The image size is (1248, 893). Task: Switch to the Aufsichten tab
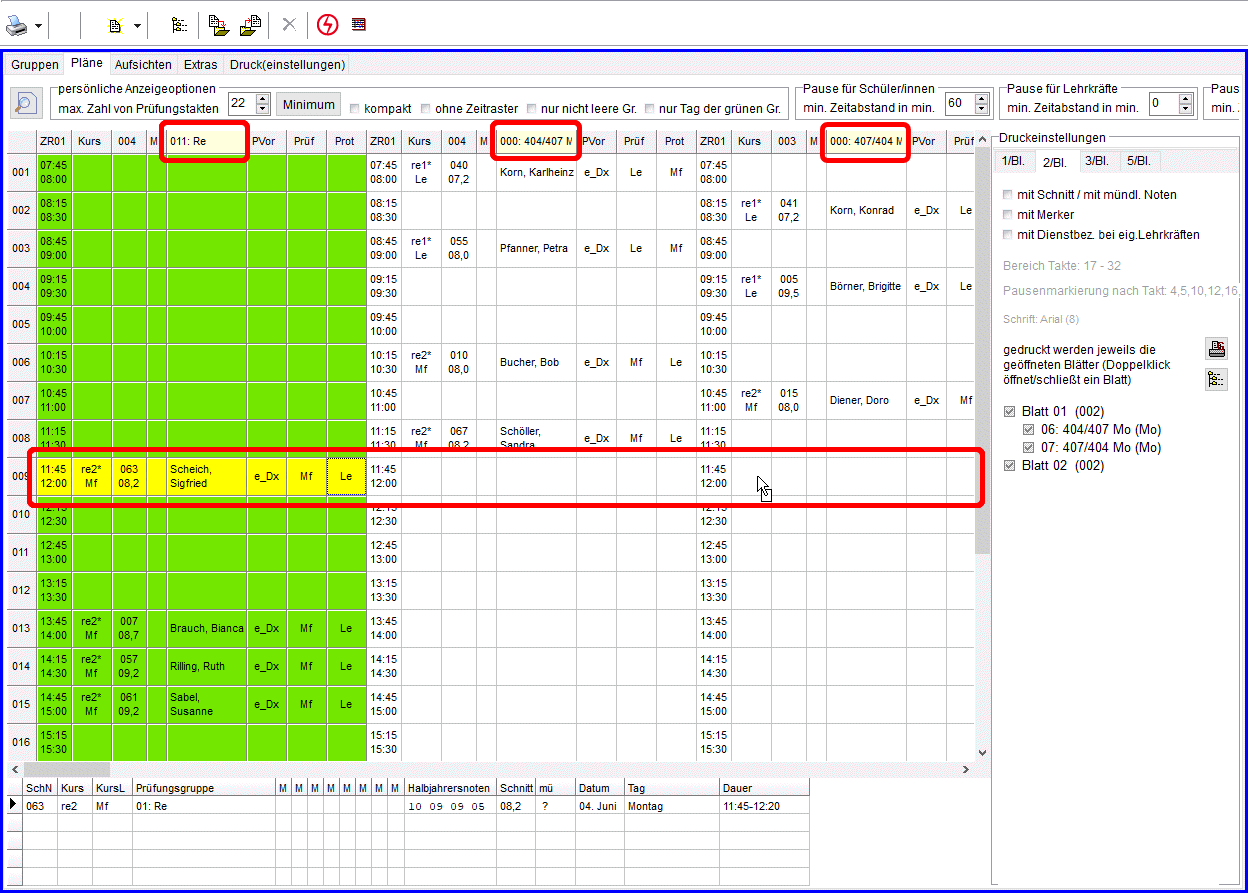click(x=143, y=65)
